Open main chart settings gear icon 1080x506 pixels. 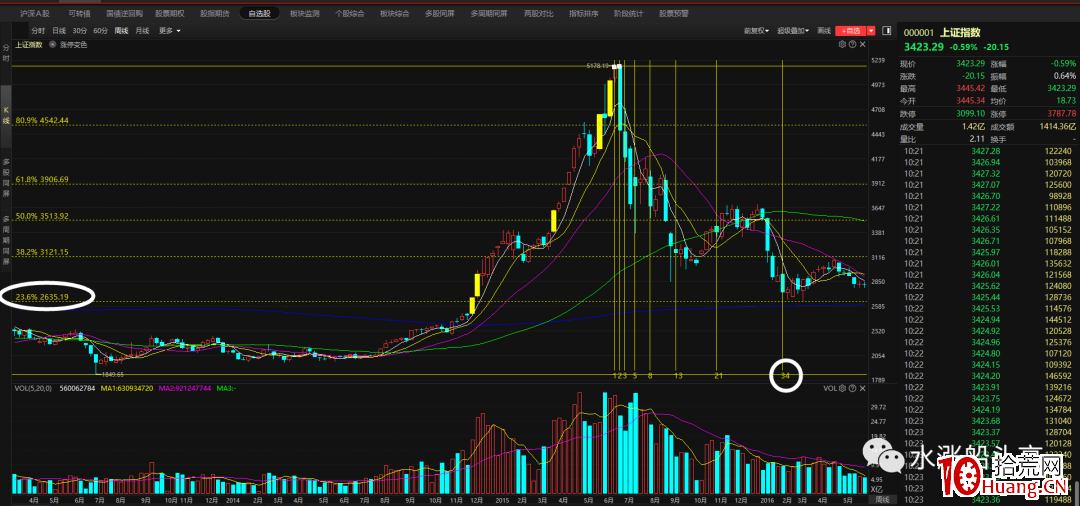842,45
